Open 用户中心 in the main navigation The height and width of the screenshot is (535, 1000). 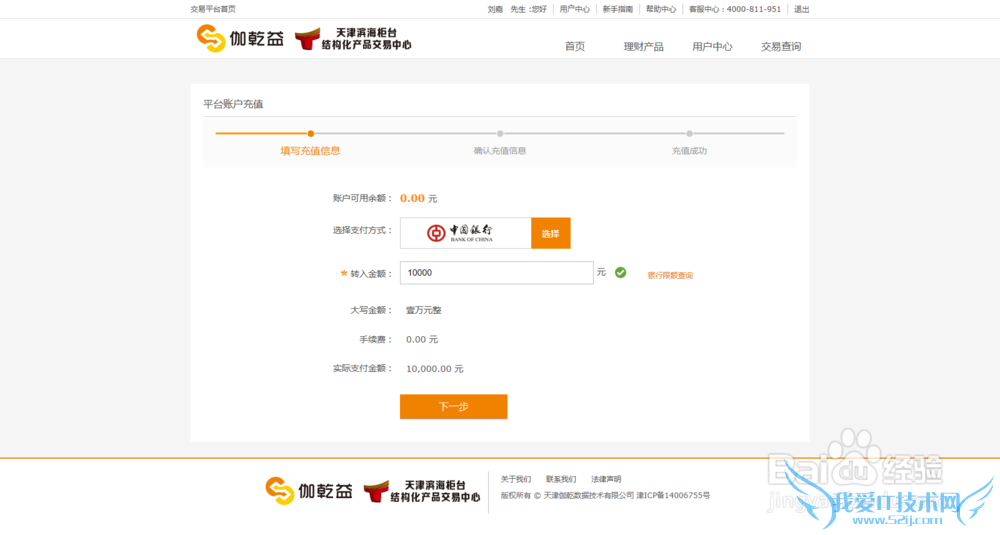coord(712,46)
